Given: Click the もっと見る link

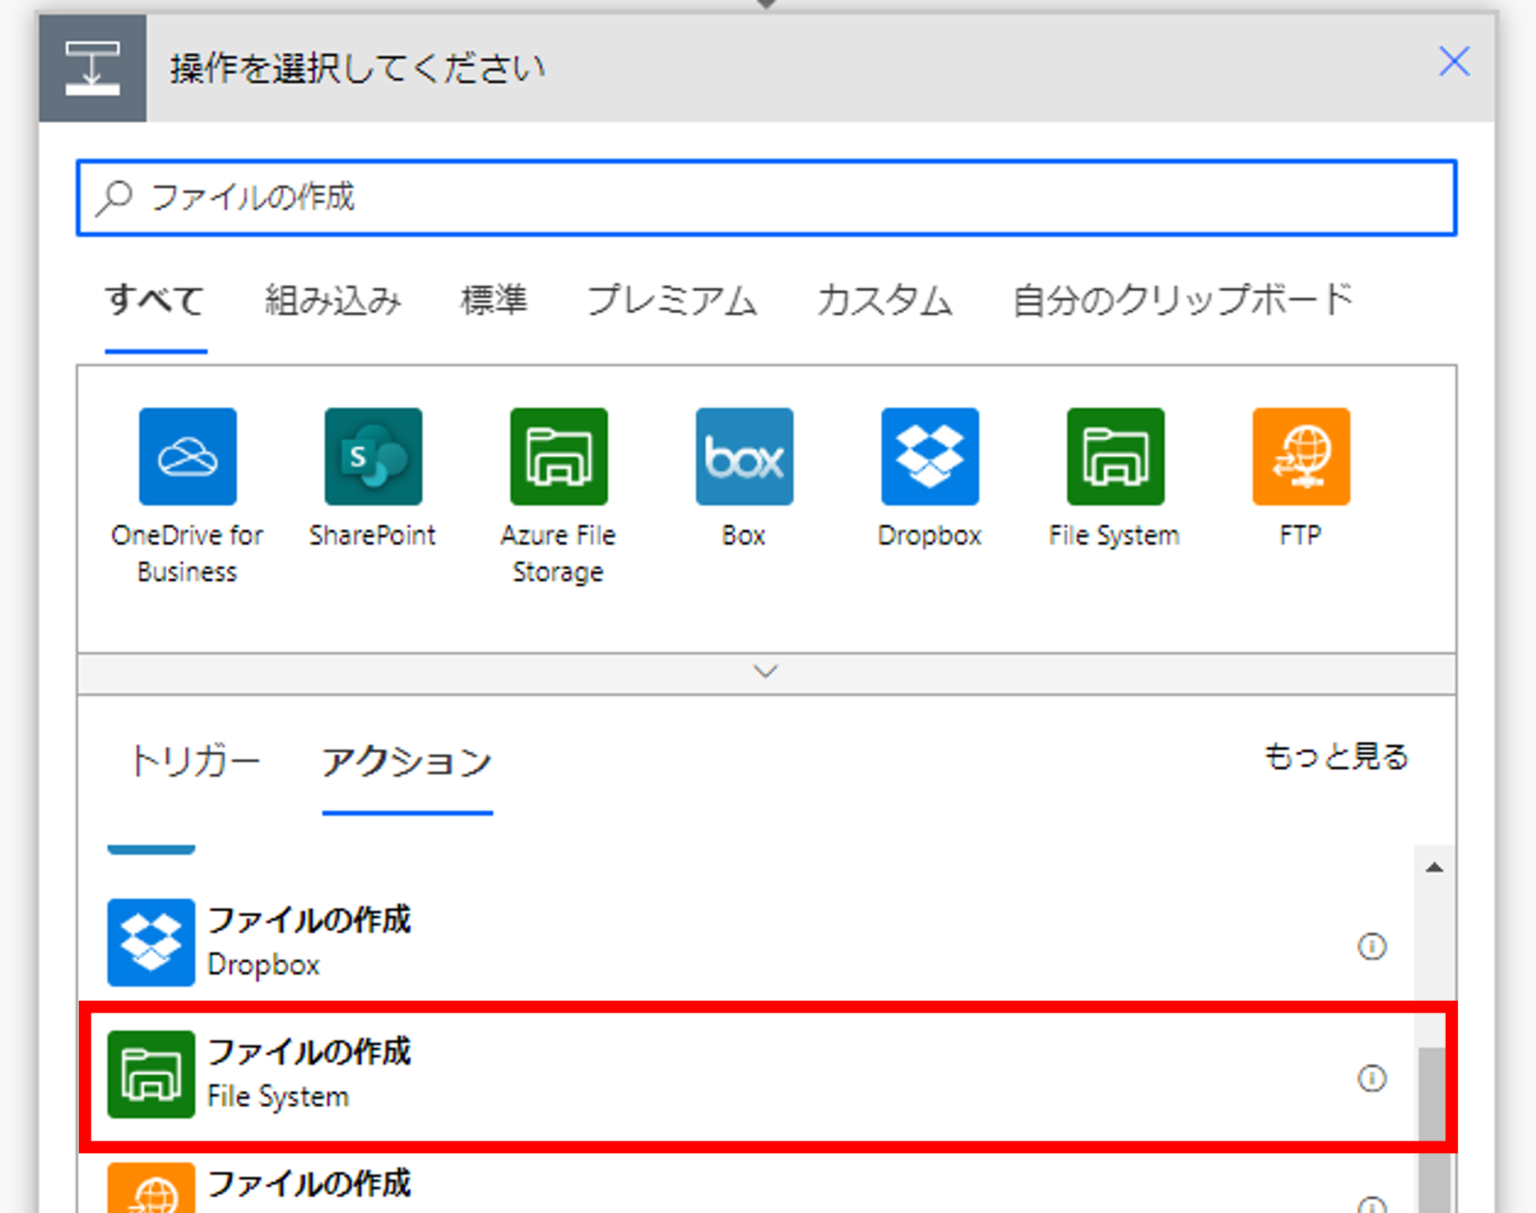Looking at the screenshot, I should (1336, 757).
